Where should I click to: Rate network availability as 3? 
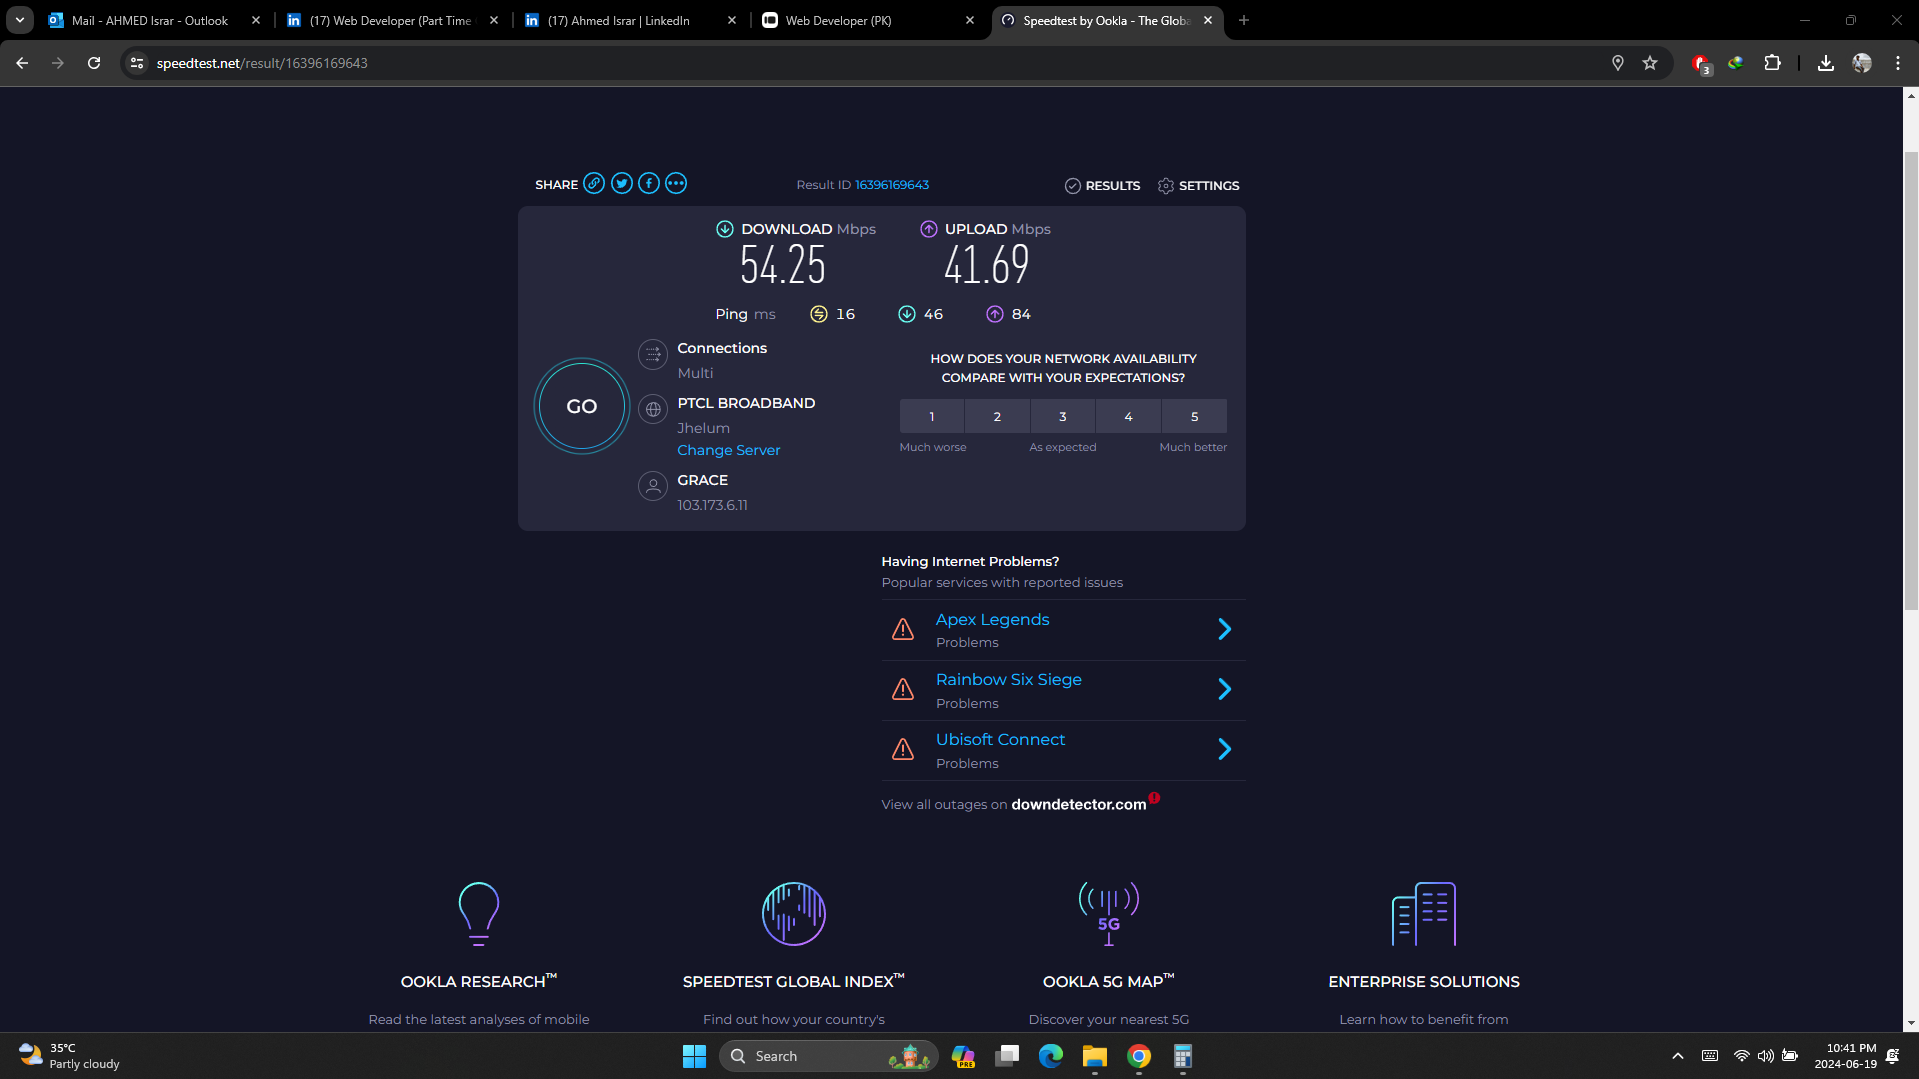coord(1062,417)
